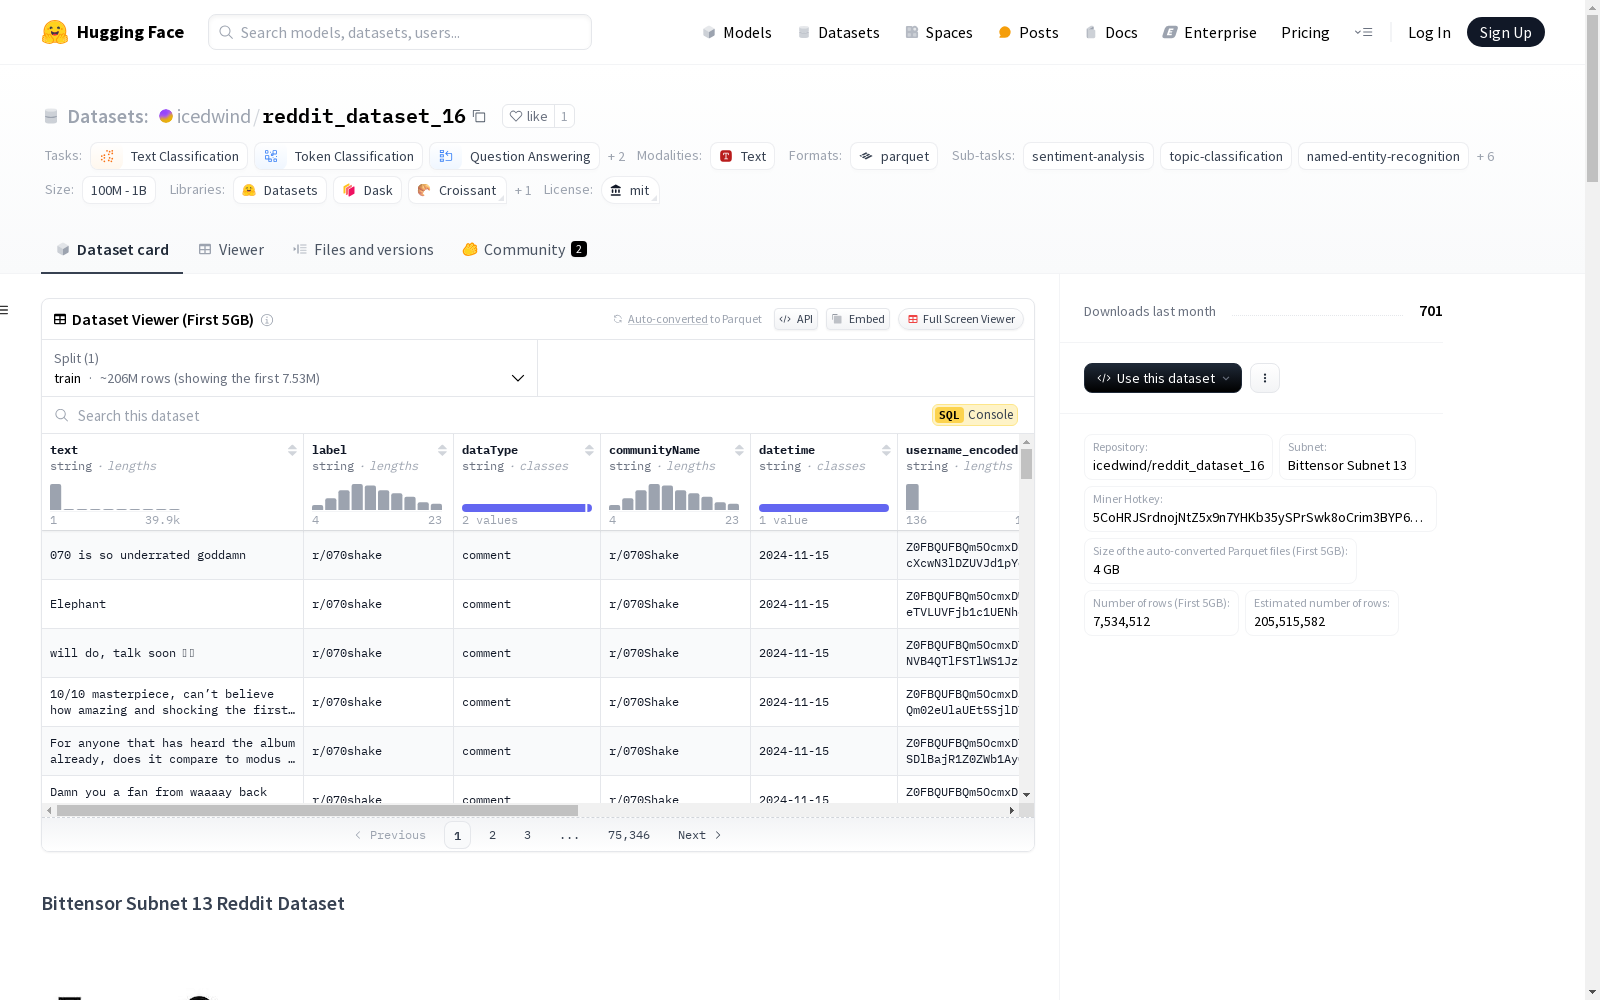Click the table horizontal scrollbar
This screenshot has width=1600, height=1000.
[x=317, y=810]
